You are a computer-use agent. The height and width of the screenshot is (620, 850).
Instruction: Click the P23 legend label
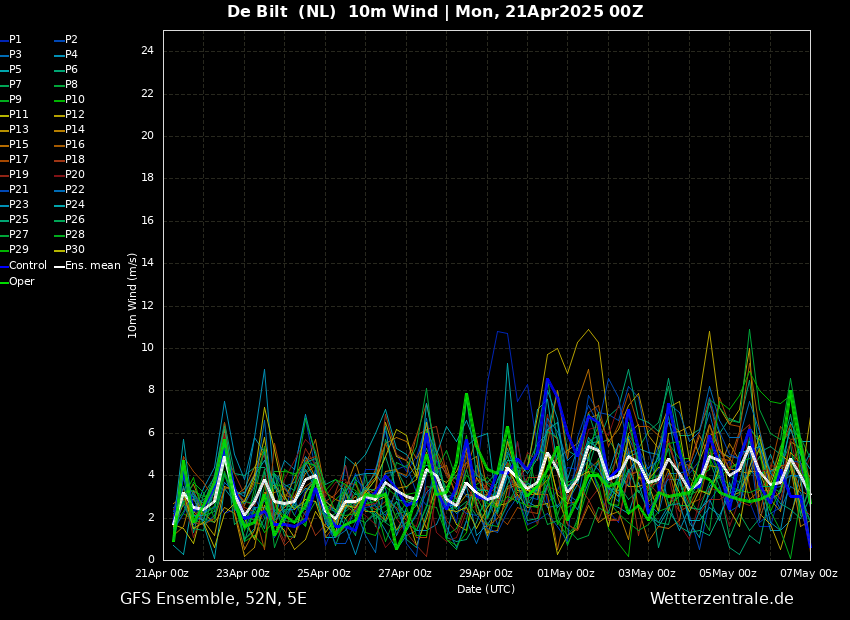pyautogui.click(x=18, y=205)
